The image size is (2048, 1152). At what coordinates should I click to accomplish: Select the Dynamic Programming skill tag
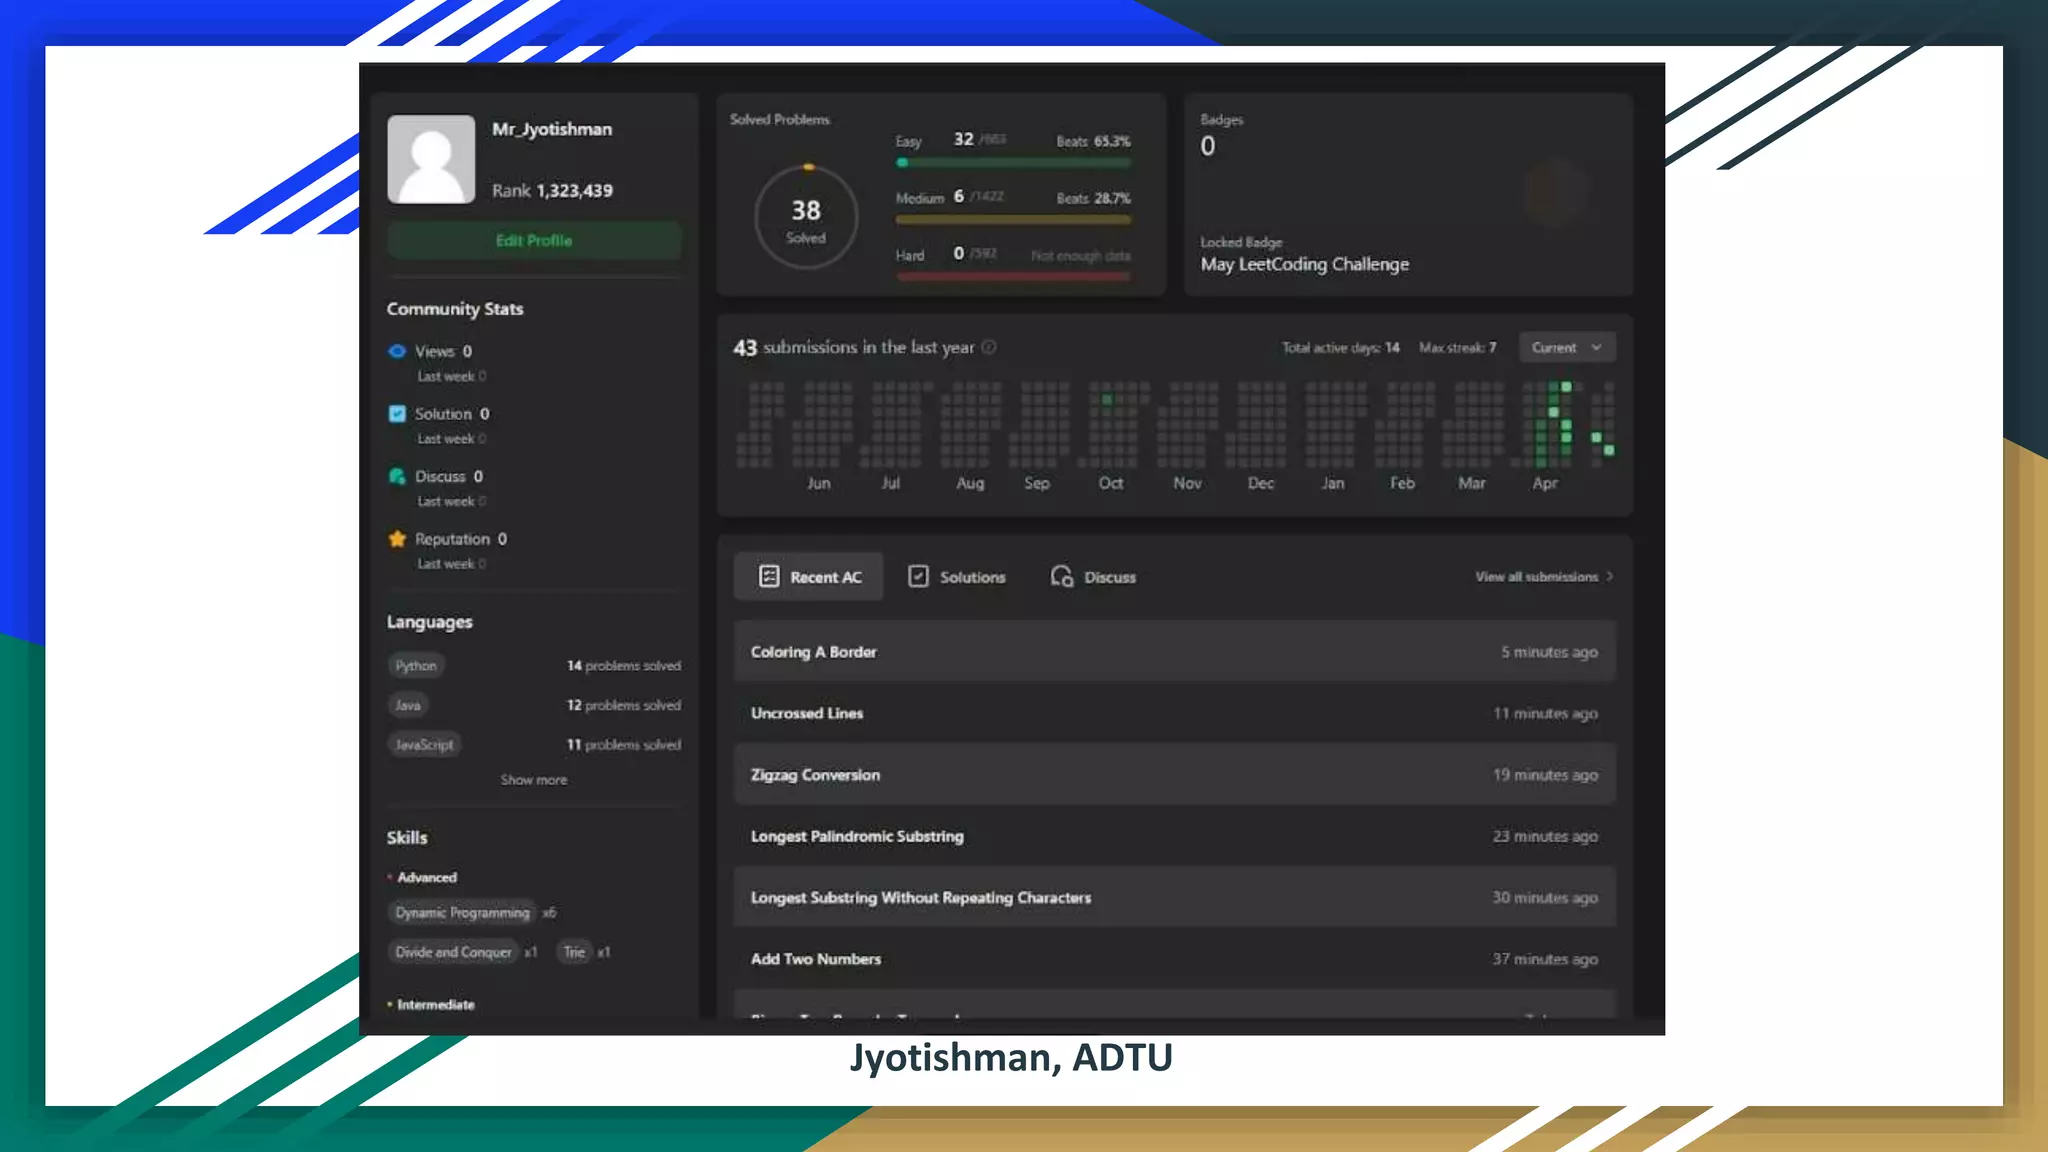tap(462, 913)
